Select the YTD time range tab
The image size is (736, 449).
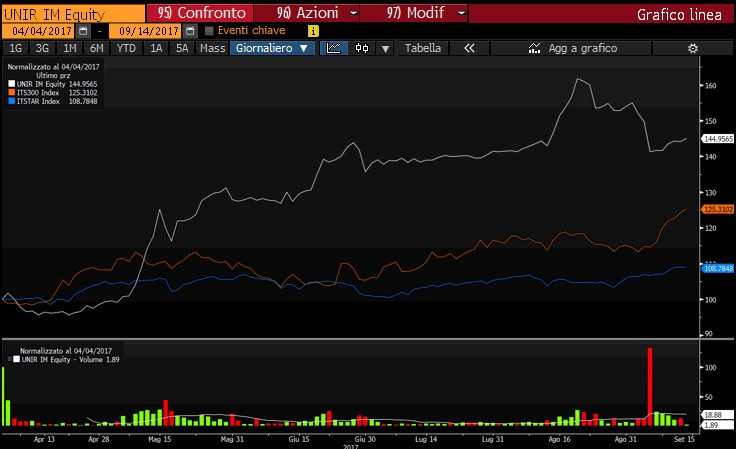[126, 48]
